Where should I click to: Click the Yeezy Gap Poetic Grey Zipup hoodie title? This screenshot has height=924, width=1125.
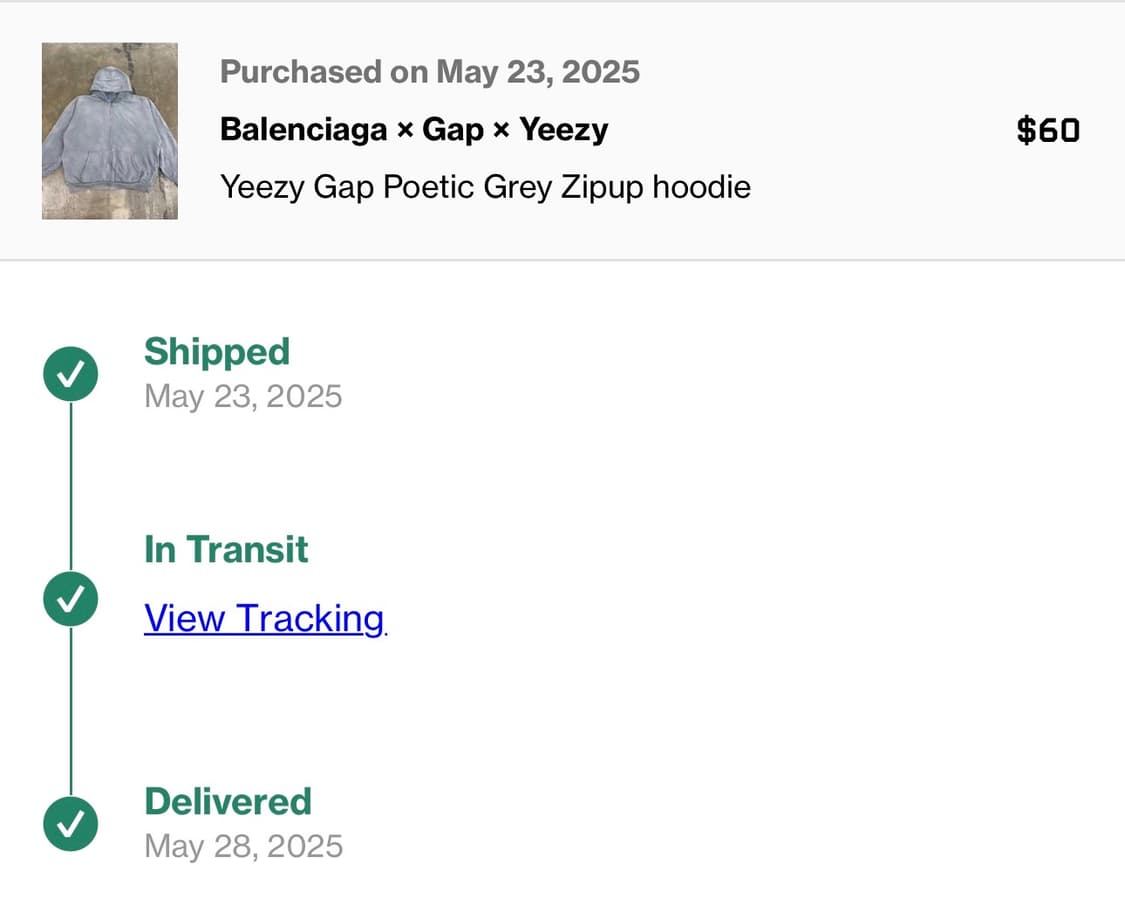[x=485, y=187]
